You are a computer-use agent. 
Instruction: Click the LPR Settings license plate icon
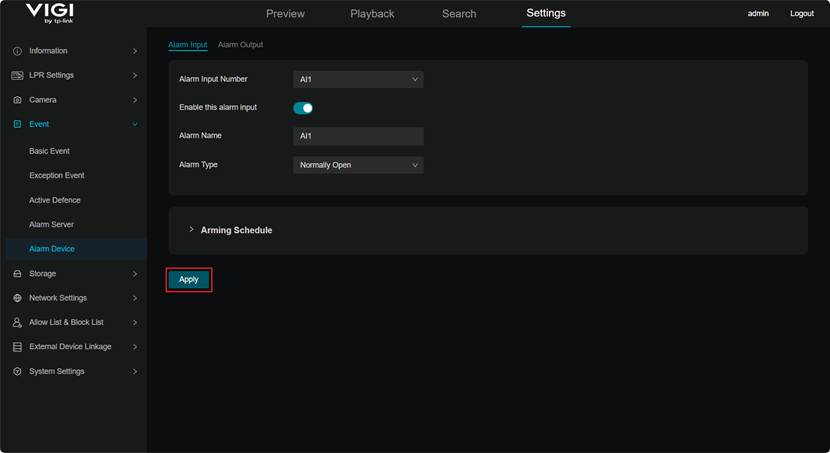click(x=17, y=76)
